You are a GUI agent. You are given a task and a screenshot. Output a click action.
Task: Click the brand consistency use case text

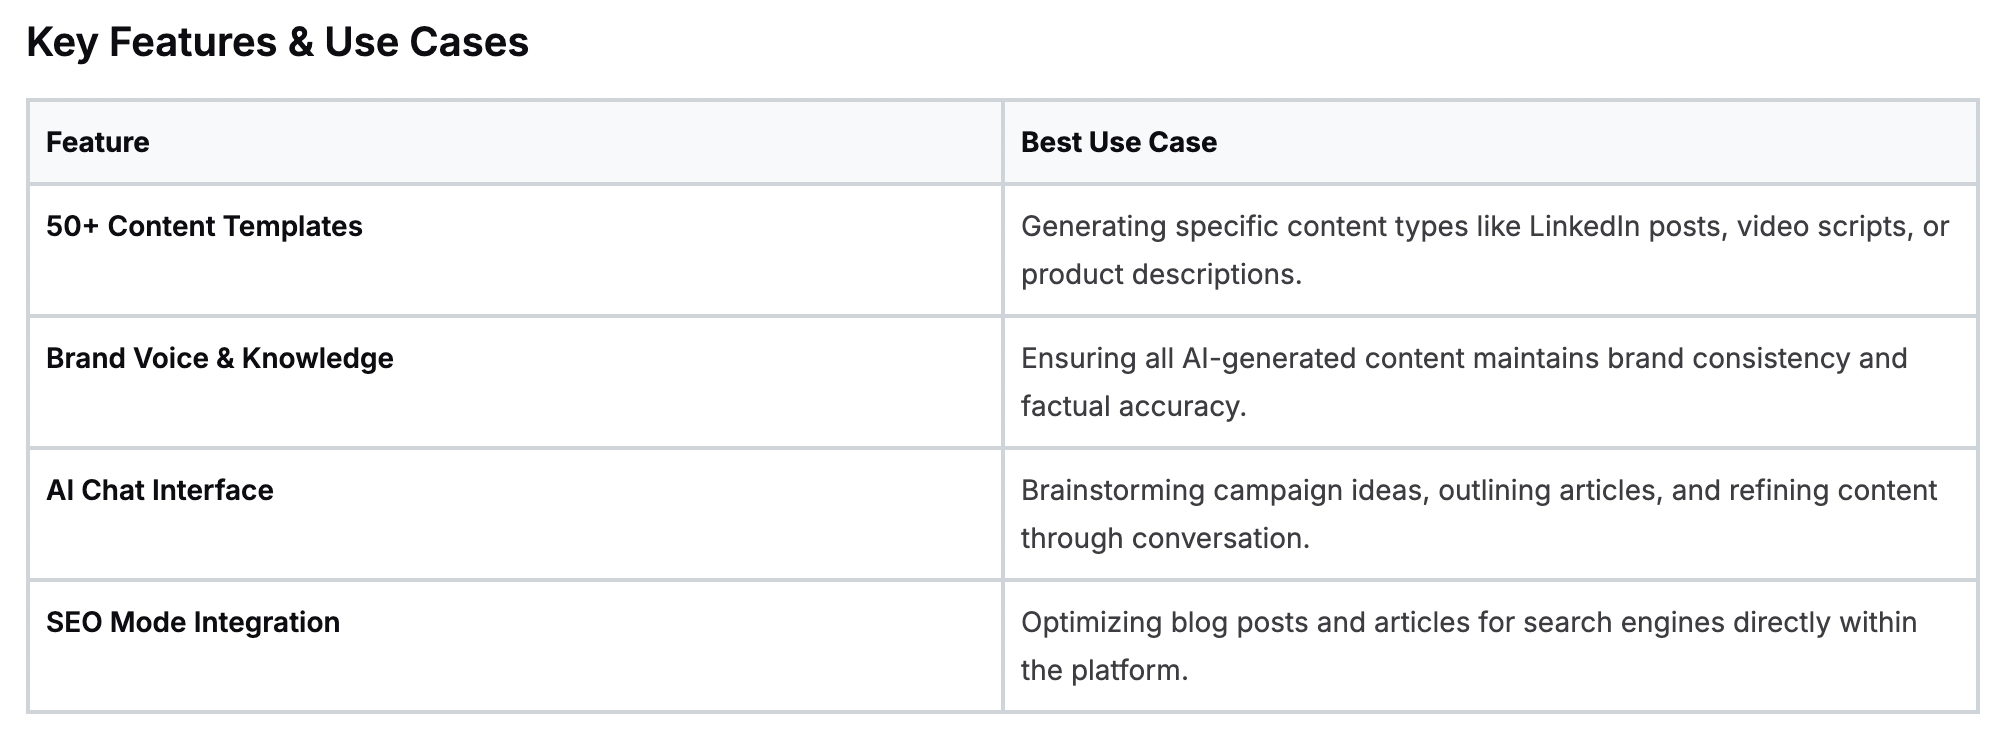tap(1464, 382)
